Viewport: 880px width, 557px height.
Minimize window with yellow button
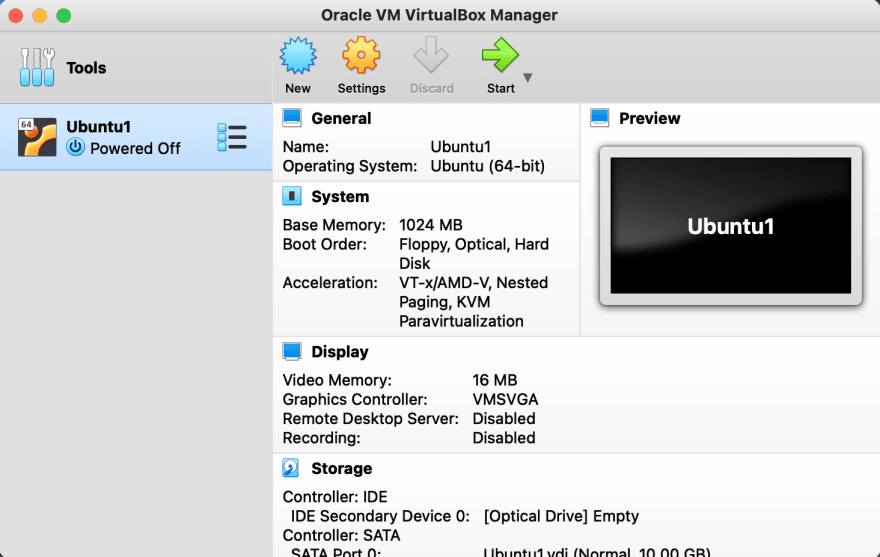(x=40, y=16)
